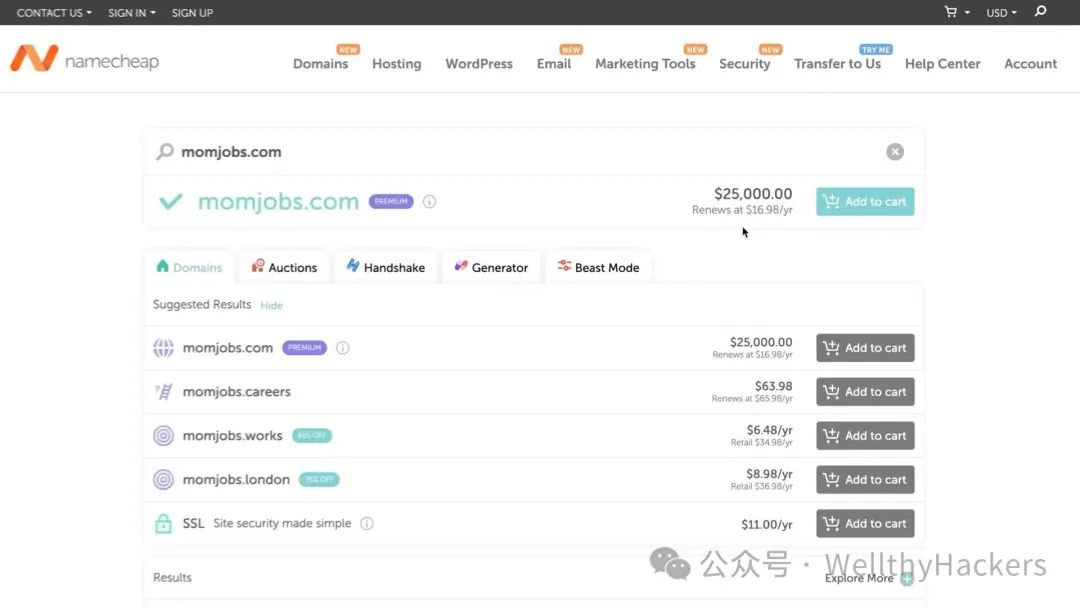
Task: Click the PREMIUM badge in the suggested results row
Action: (x=304, y=348)
